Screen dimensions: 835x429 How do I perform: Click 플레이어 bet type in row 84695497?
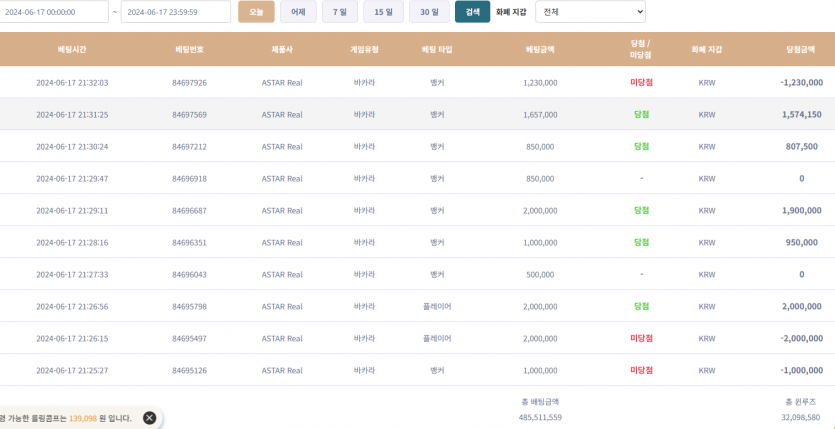pos(437,339)
